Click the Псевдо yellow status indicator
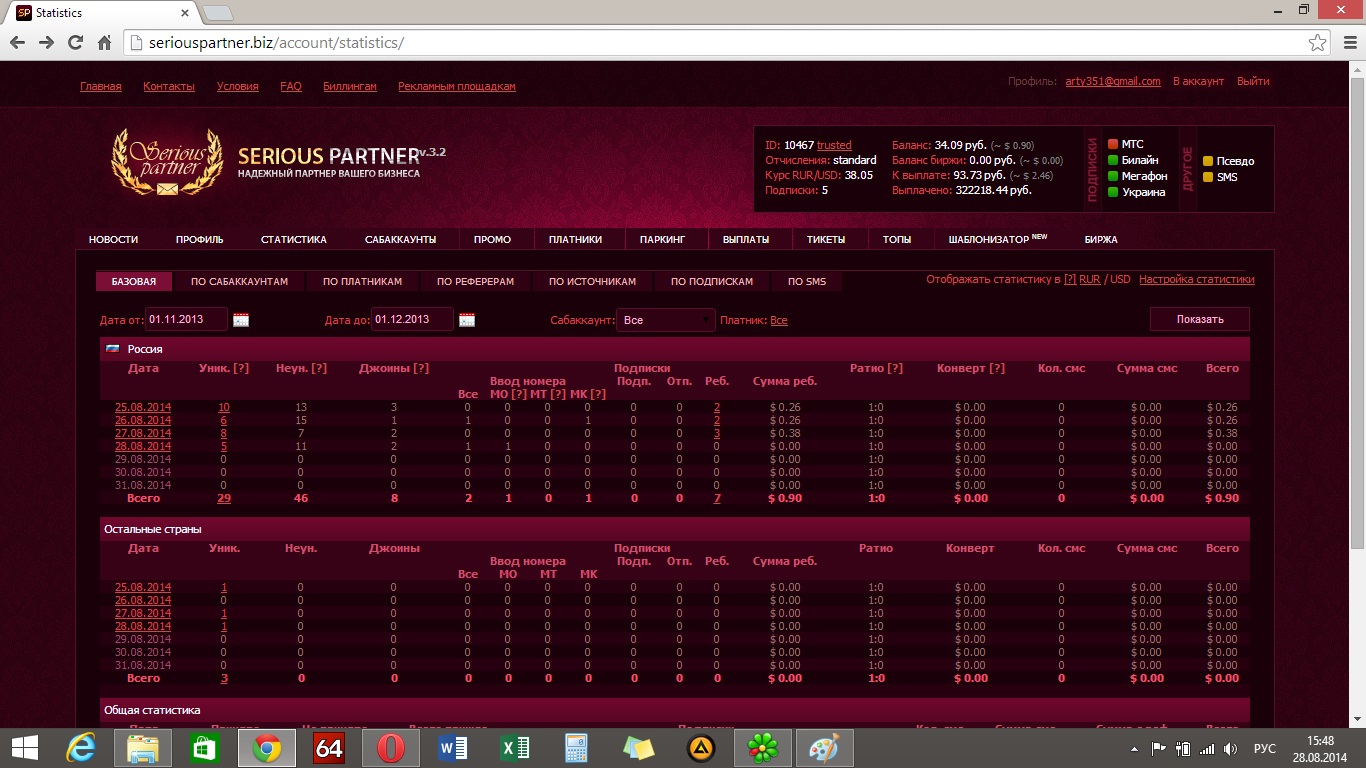 (1208, 162)
